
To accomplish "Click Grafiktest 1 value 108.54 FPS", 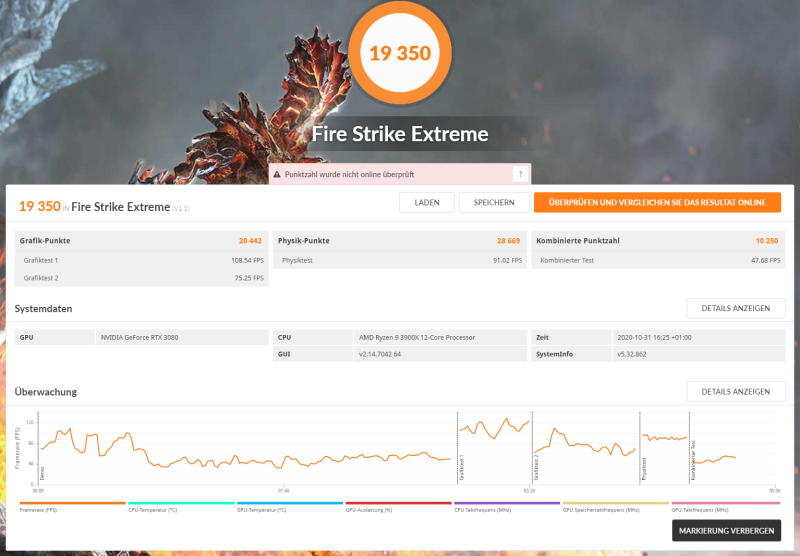I will tap(247, 260).
